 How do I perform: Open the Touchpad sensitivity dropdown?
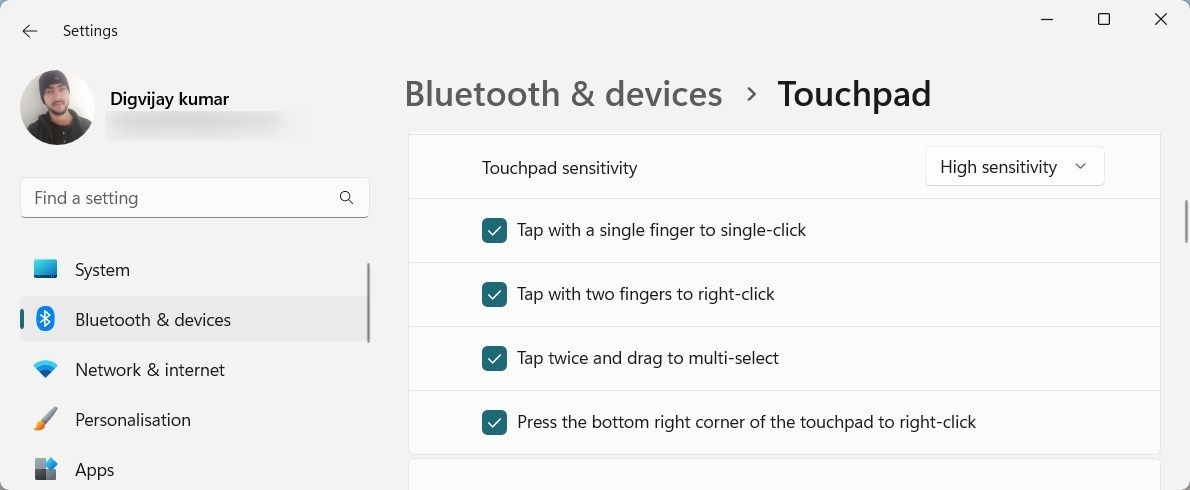pyautogui.click(x=1013, y=167)
